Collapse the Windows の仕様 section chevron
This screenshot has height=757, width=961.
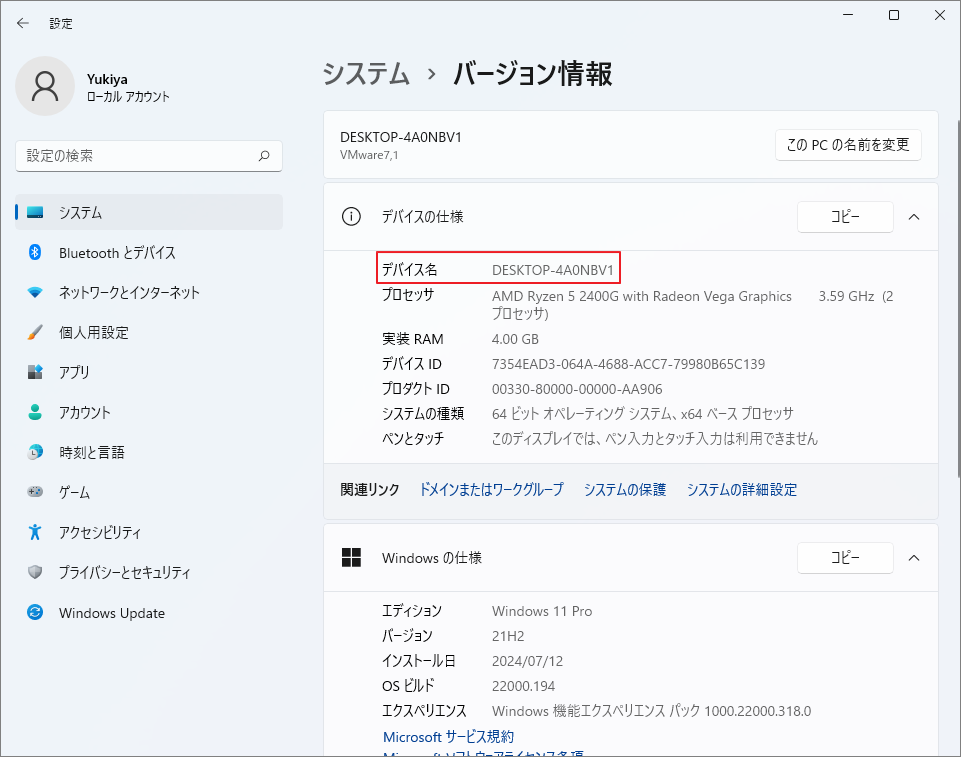tap(914, 558)
